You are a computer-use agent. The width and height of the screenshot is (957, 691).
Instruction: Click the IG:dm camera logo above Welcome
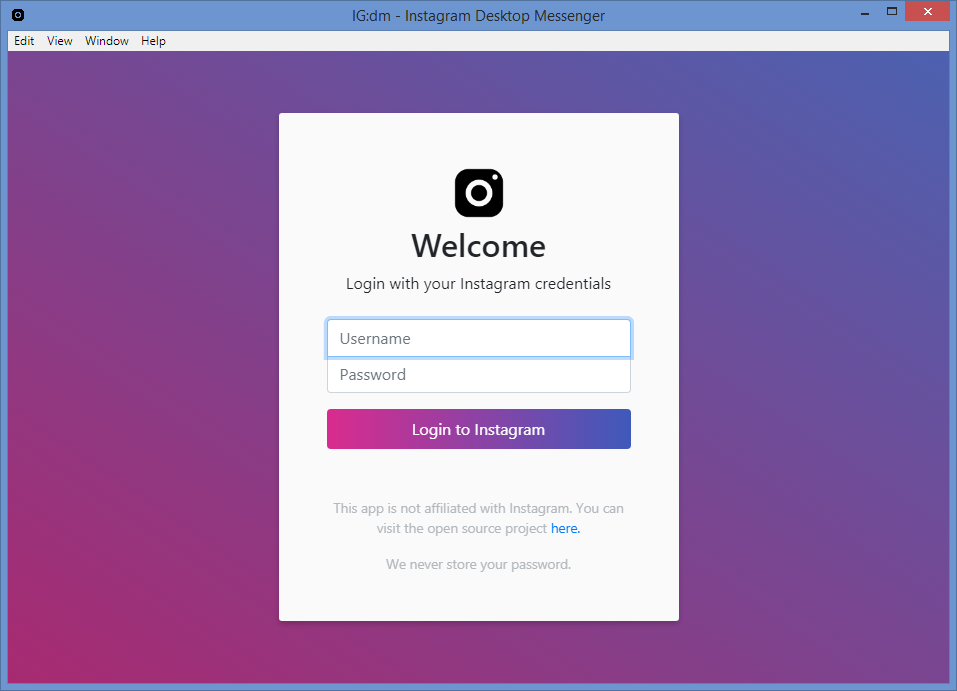478,193
